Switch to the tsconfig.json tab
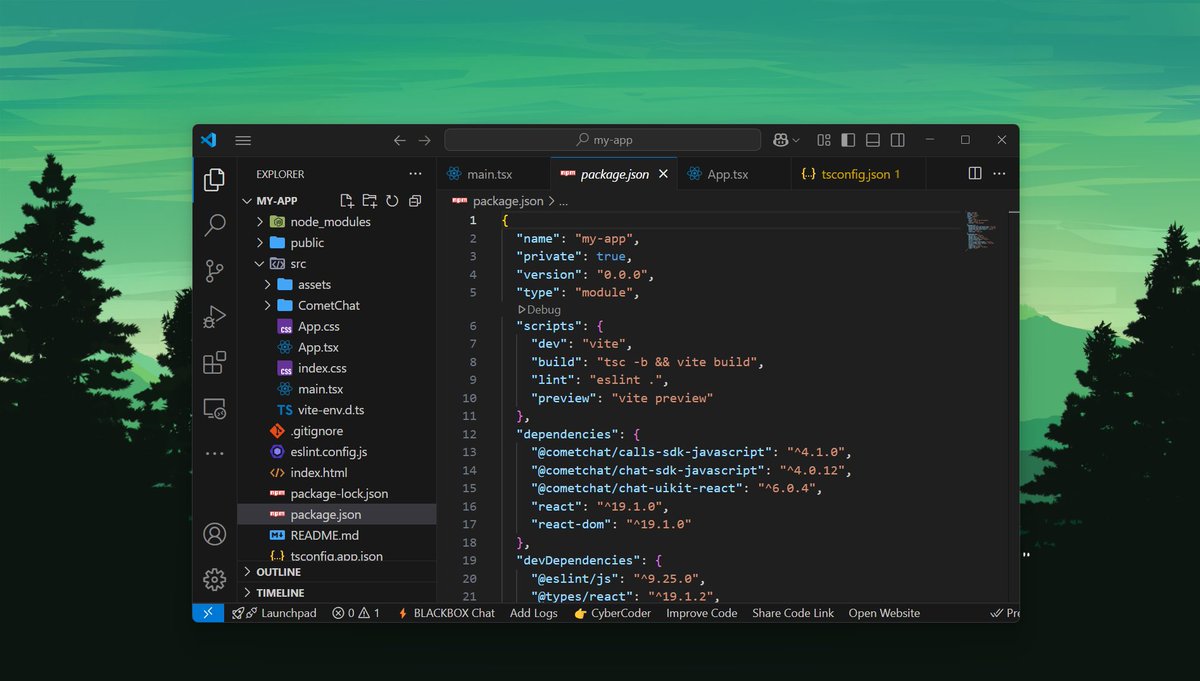Viewport: 1200px width, 681px height. [x=858, y=174]
